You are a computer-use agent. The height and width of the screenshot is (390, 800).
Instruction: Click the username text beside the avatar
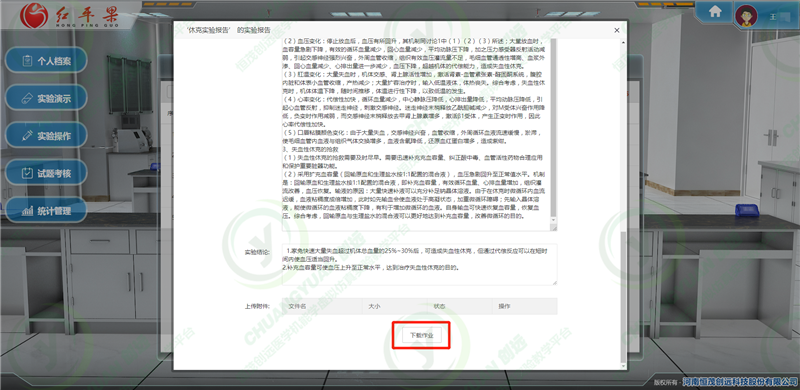pos(772,16)
